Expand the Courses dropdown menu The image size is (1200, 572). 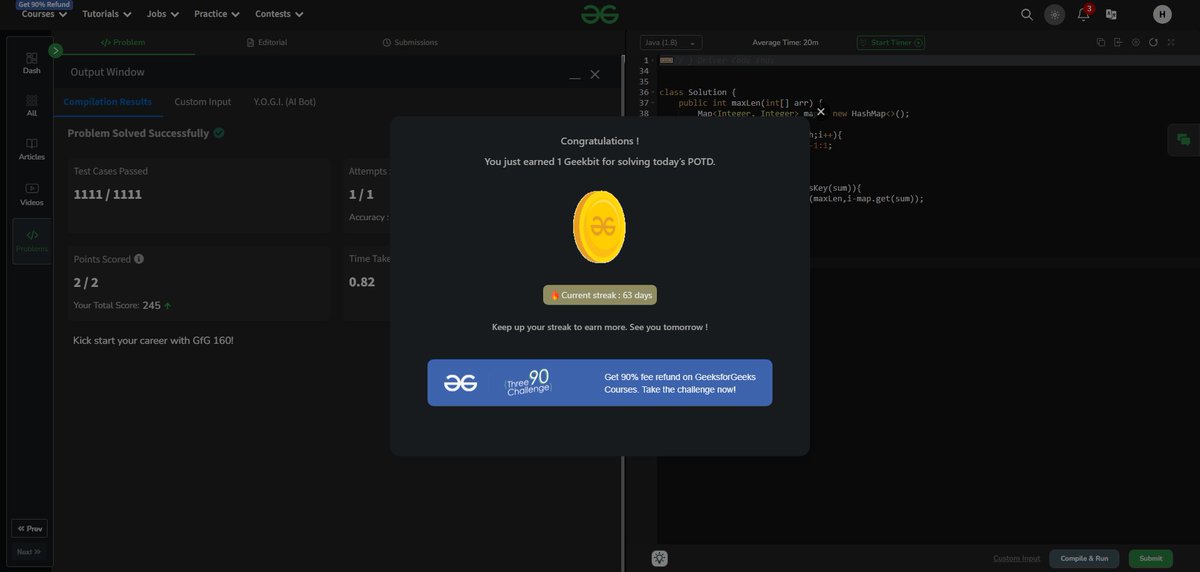(45, 14)
